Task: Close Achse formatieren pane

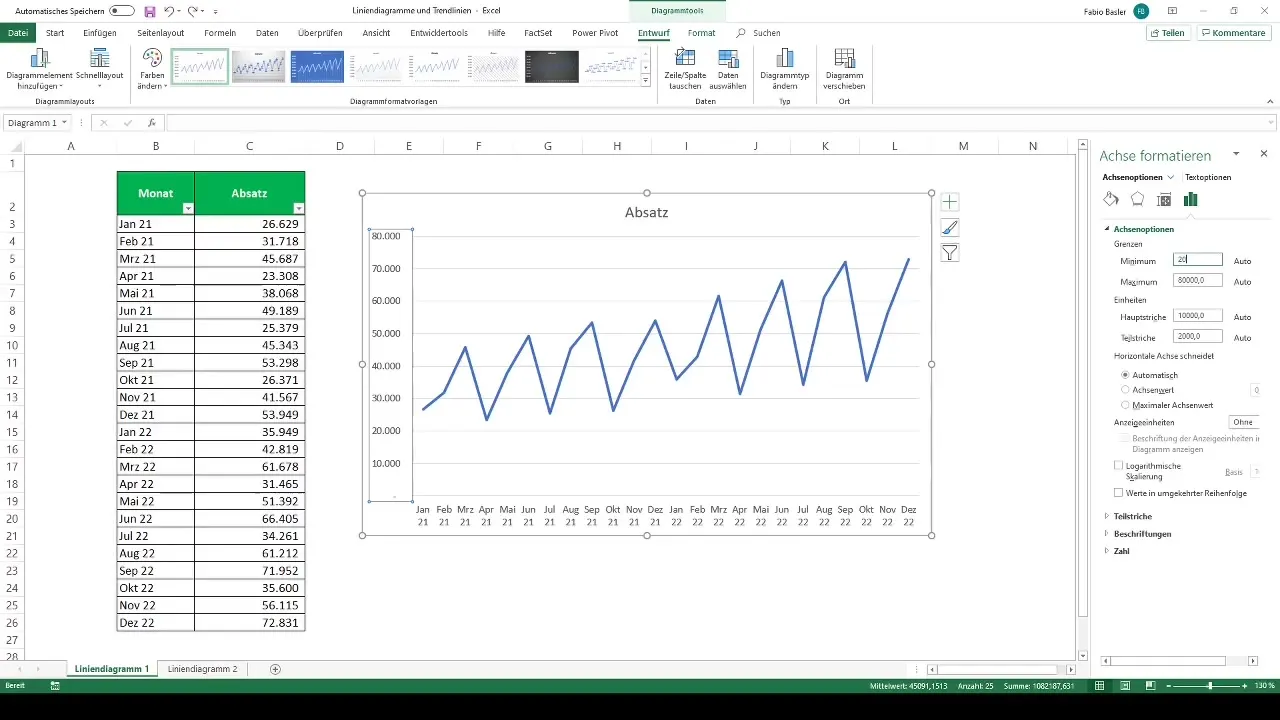Action: tap(1264, 154)
